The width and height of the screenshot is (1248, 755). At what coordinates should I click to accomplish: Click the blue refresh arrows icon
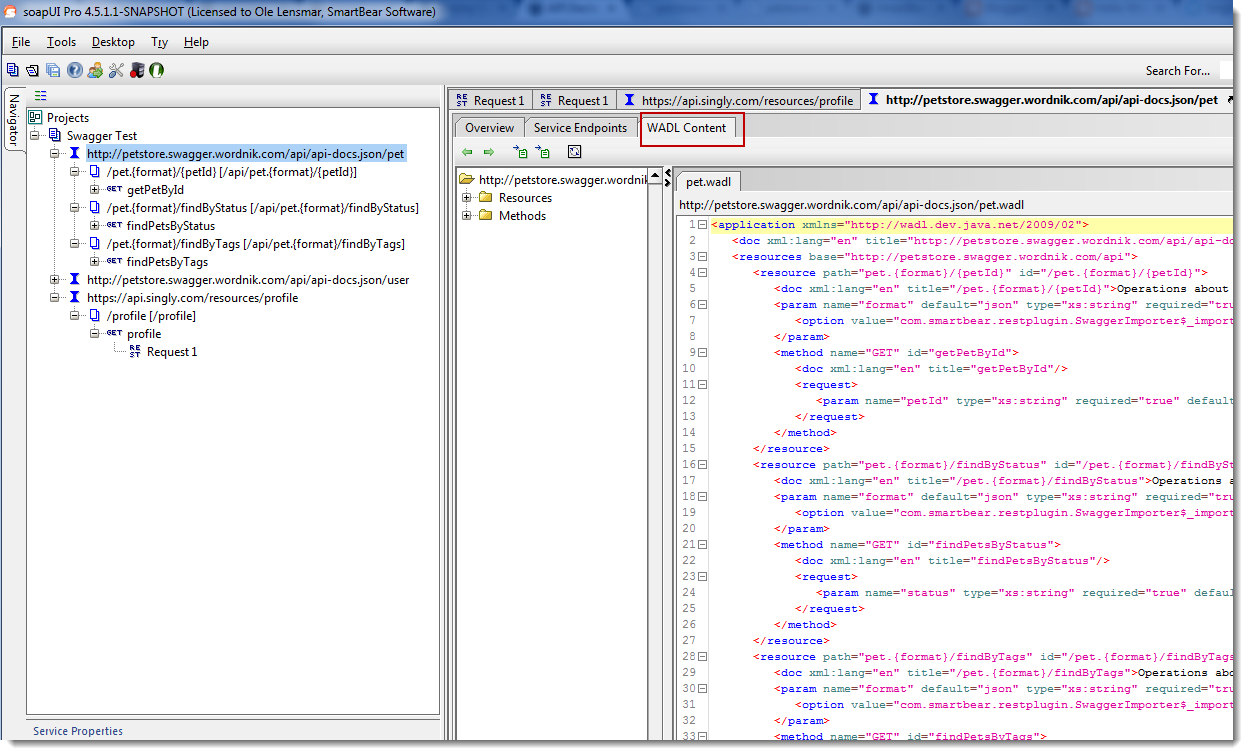[574, 152]
